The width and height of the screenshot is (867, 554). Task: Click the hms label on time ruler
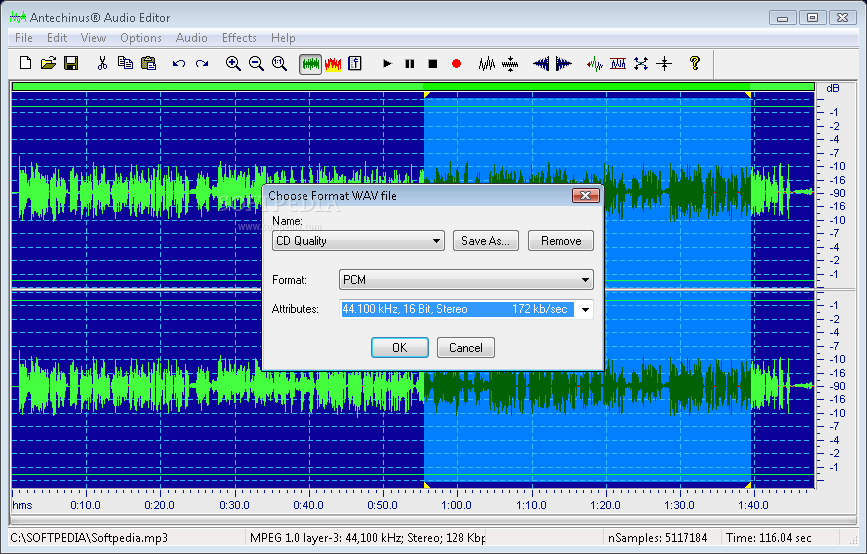pos(22,505)
